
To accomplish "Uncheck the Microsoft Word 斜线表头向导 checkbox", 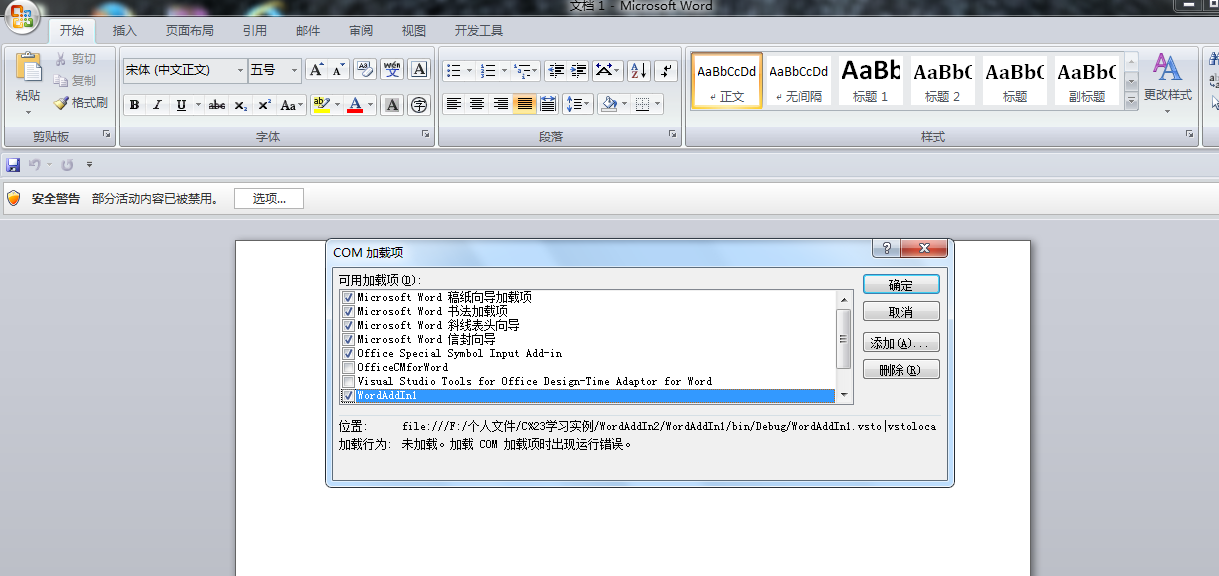I will click(x=348, y=325).
